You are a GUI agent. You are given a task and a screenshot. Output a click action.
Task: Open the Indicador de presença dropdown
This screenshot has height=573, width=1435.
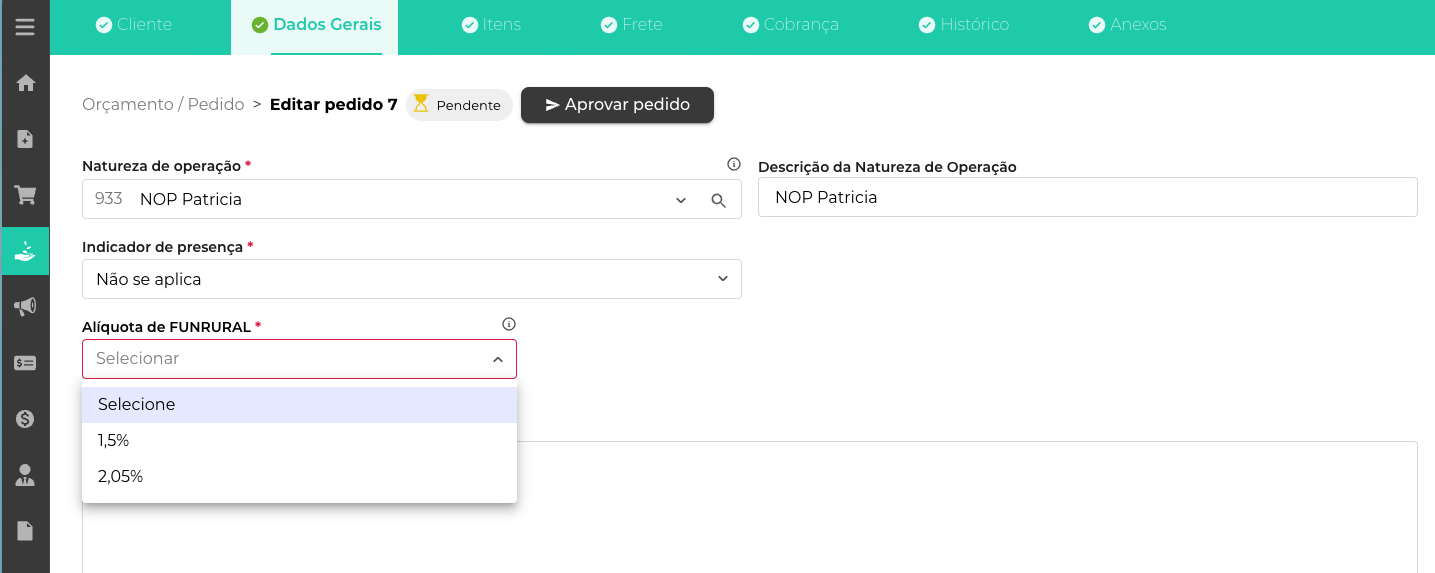411,279
